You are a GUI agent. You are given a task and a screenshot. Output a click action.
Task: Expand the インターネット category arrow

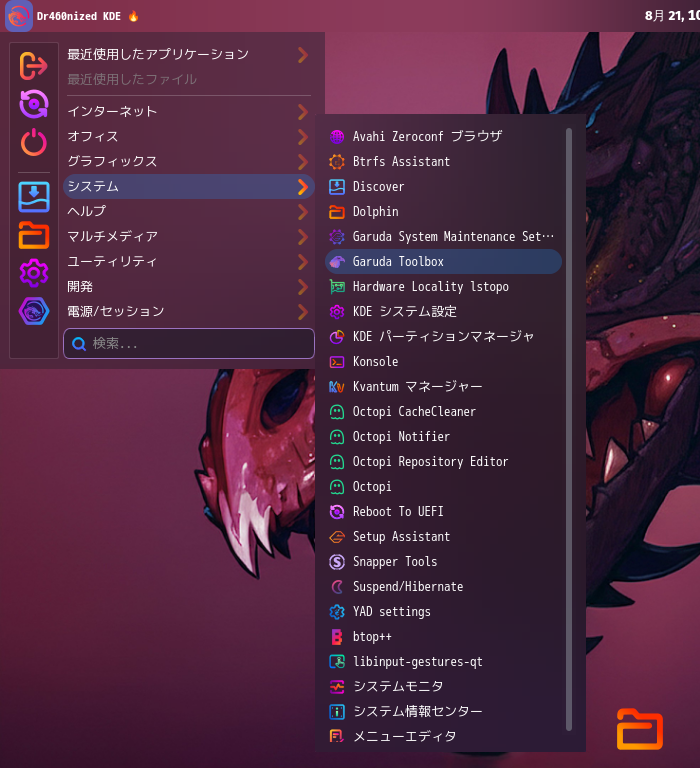[303, 112]
